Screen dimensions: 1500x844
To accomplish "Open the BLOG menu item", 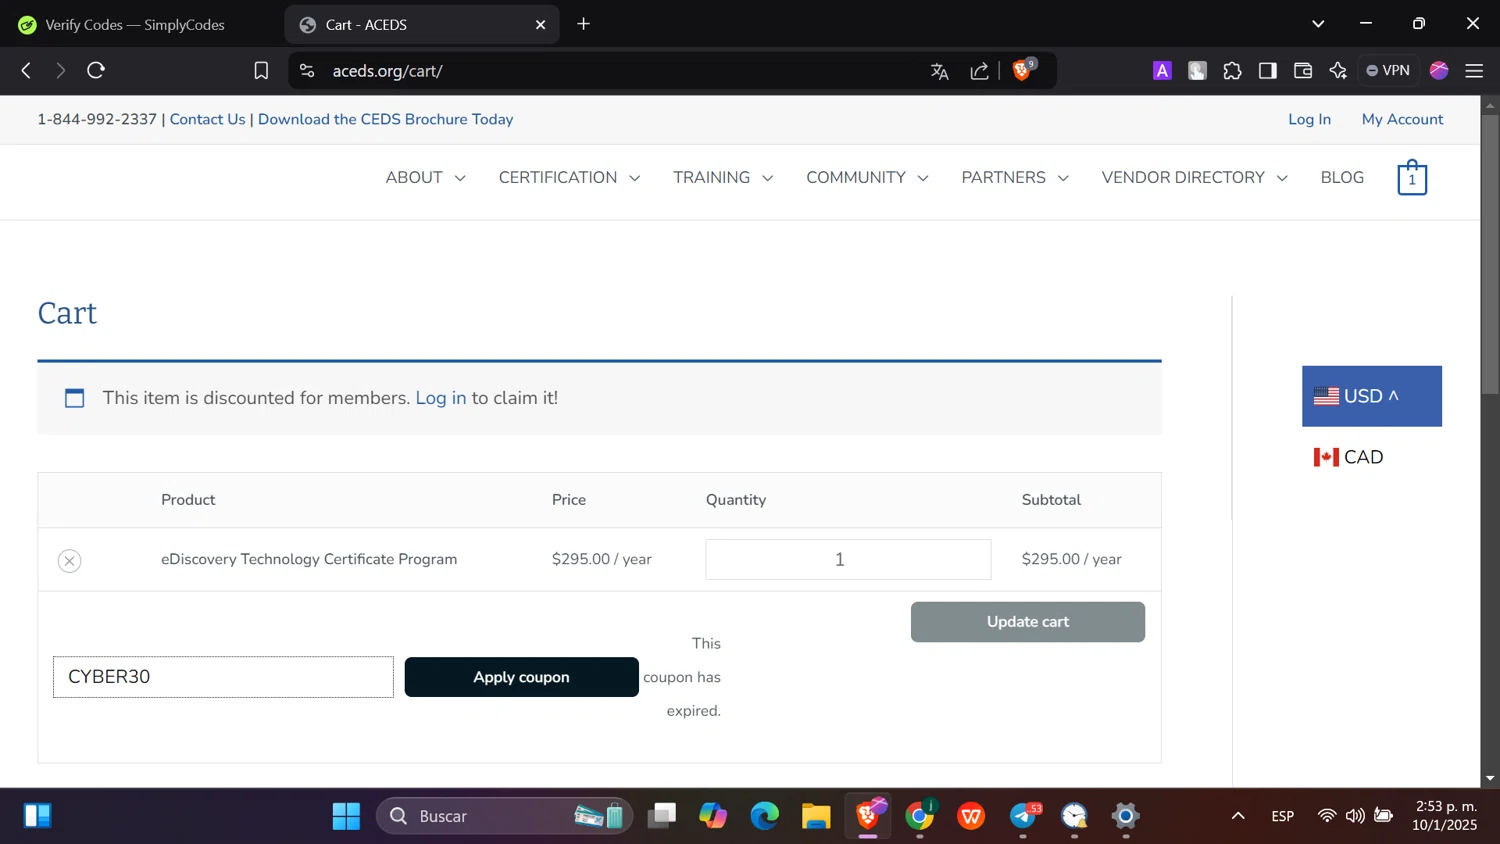I will click(1342, 177).
